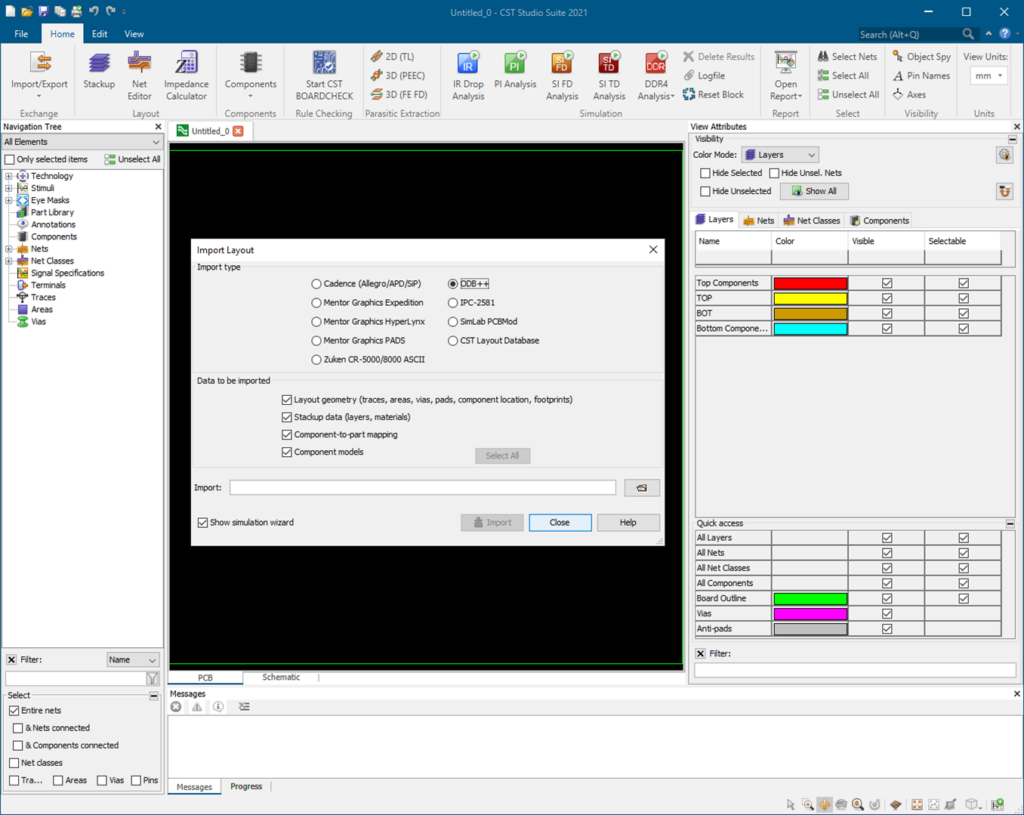Viewport: 1024px width, 815px height.
Task: Open the Impedance Calculator tool
Action: click(x=187, y=75)
